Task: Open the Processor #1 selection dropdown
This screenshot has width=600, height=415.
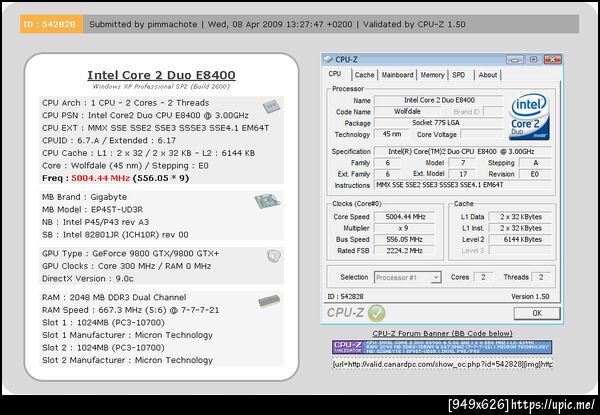Action: [x=435, y=278]
